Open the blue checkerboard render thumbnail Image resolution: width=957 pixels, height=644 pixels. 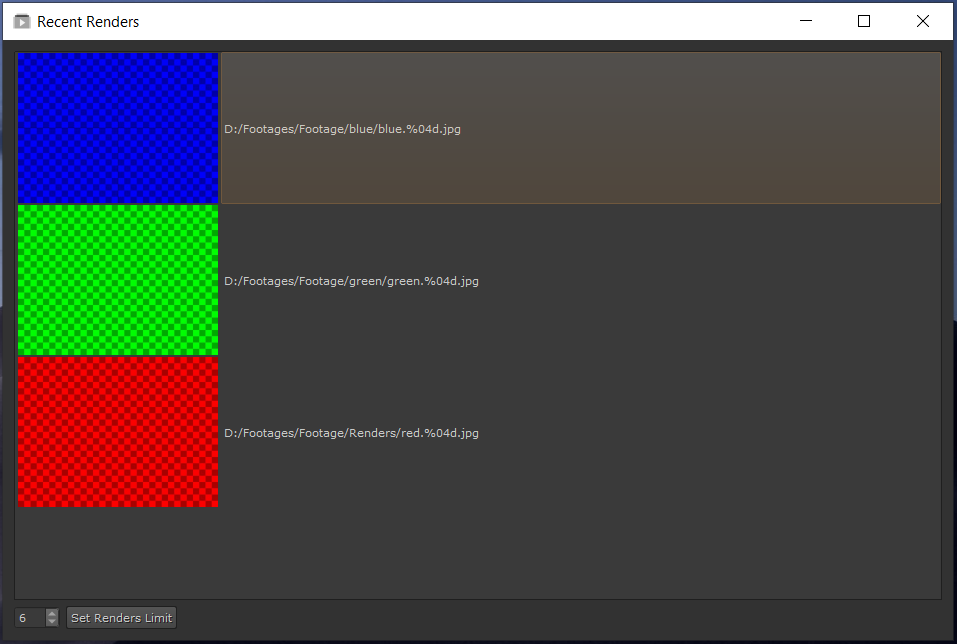tap(117, 128)
